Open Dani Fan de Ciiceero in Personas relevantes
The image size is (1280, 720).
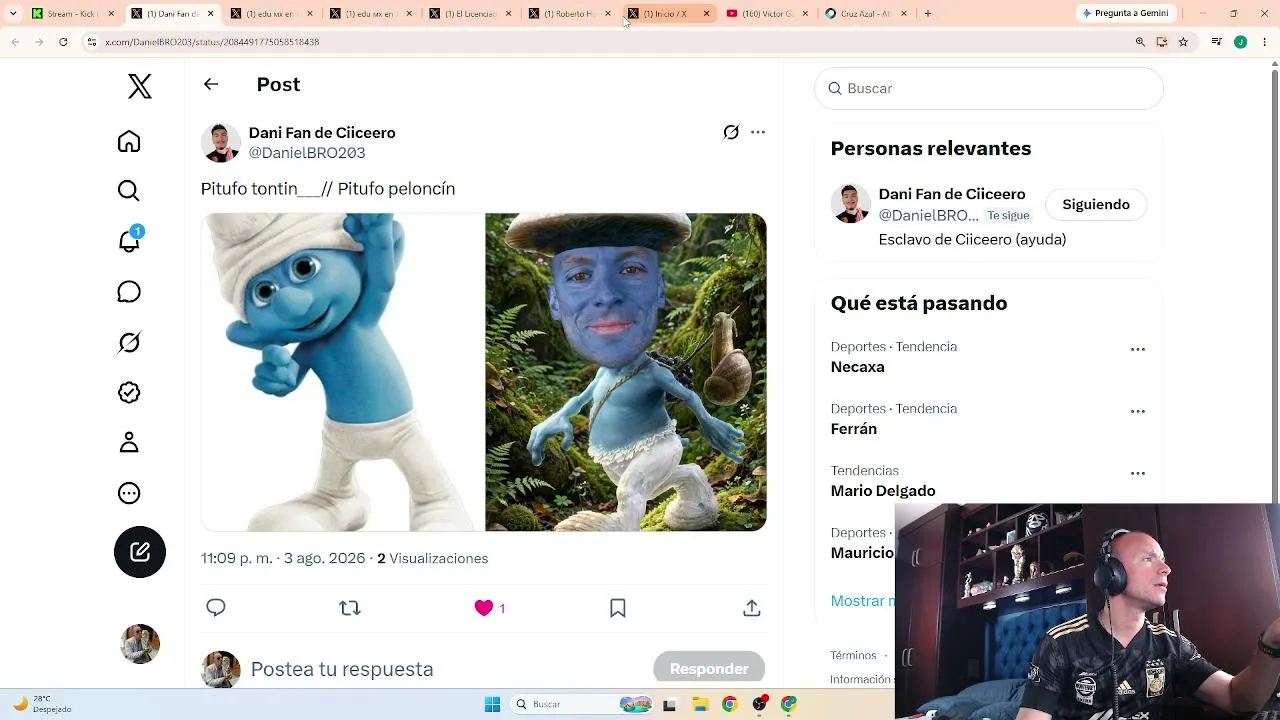[x=952, y=194]
